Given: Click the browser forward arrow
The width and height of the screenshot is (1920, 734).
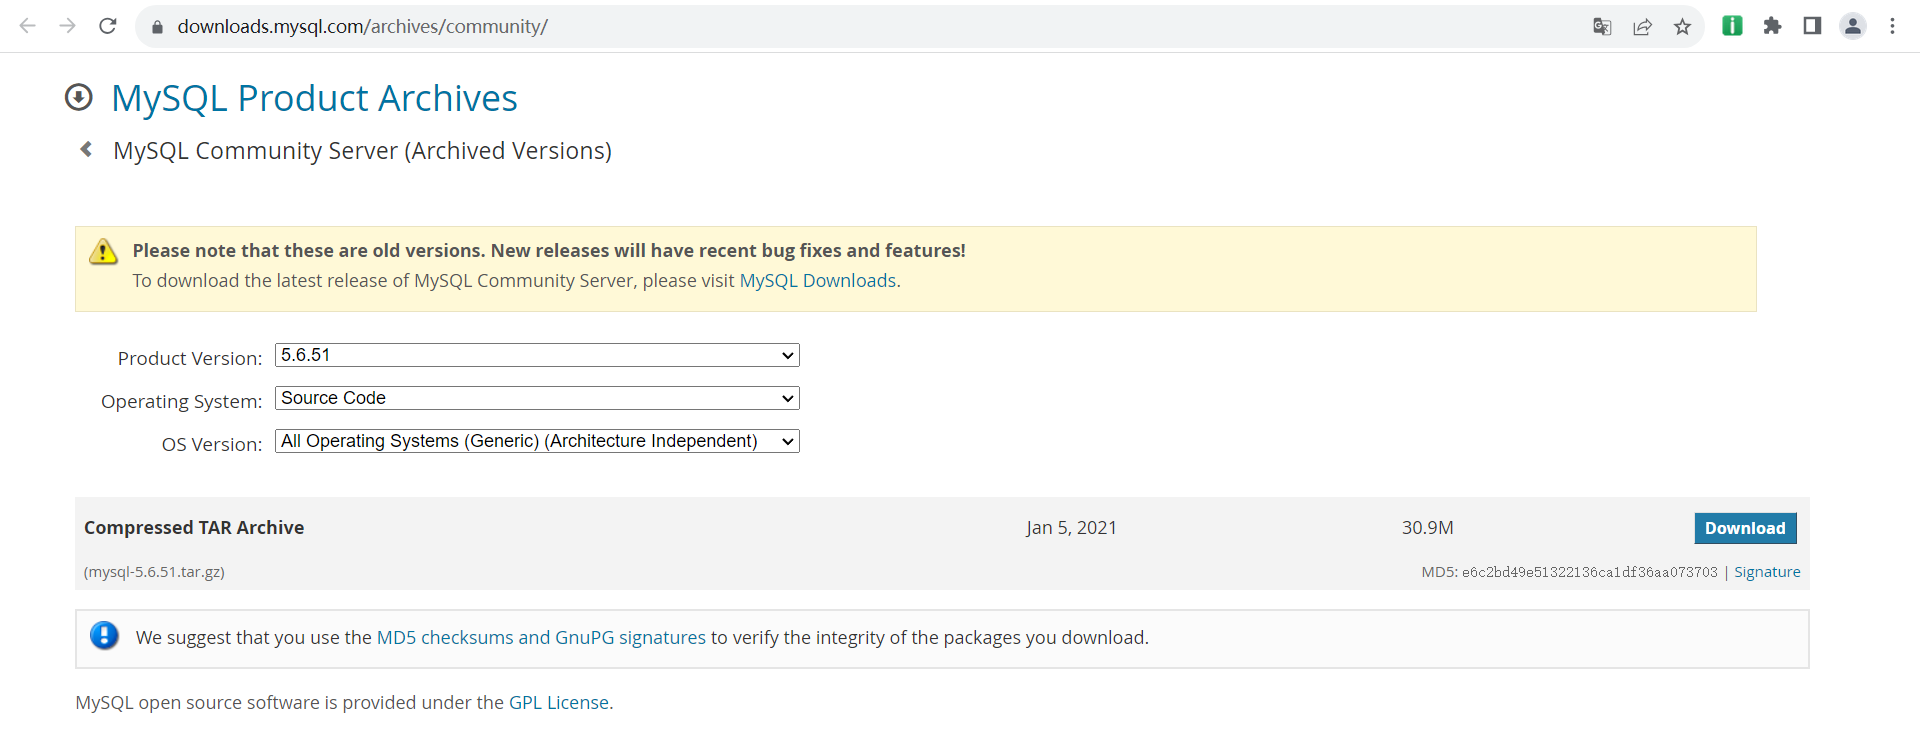Looking at the screenshot, I should [68, 26].
